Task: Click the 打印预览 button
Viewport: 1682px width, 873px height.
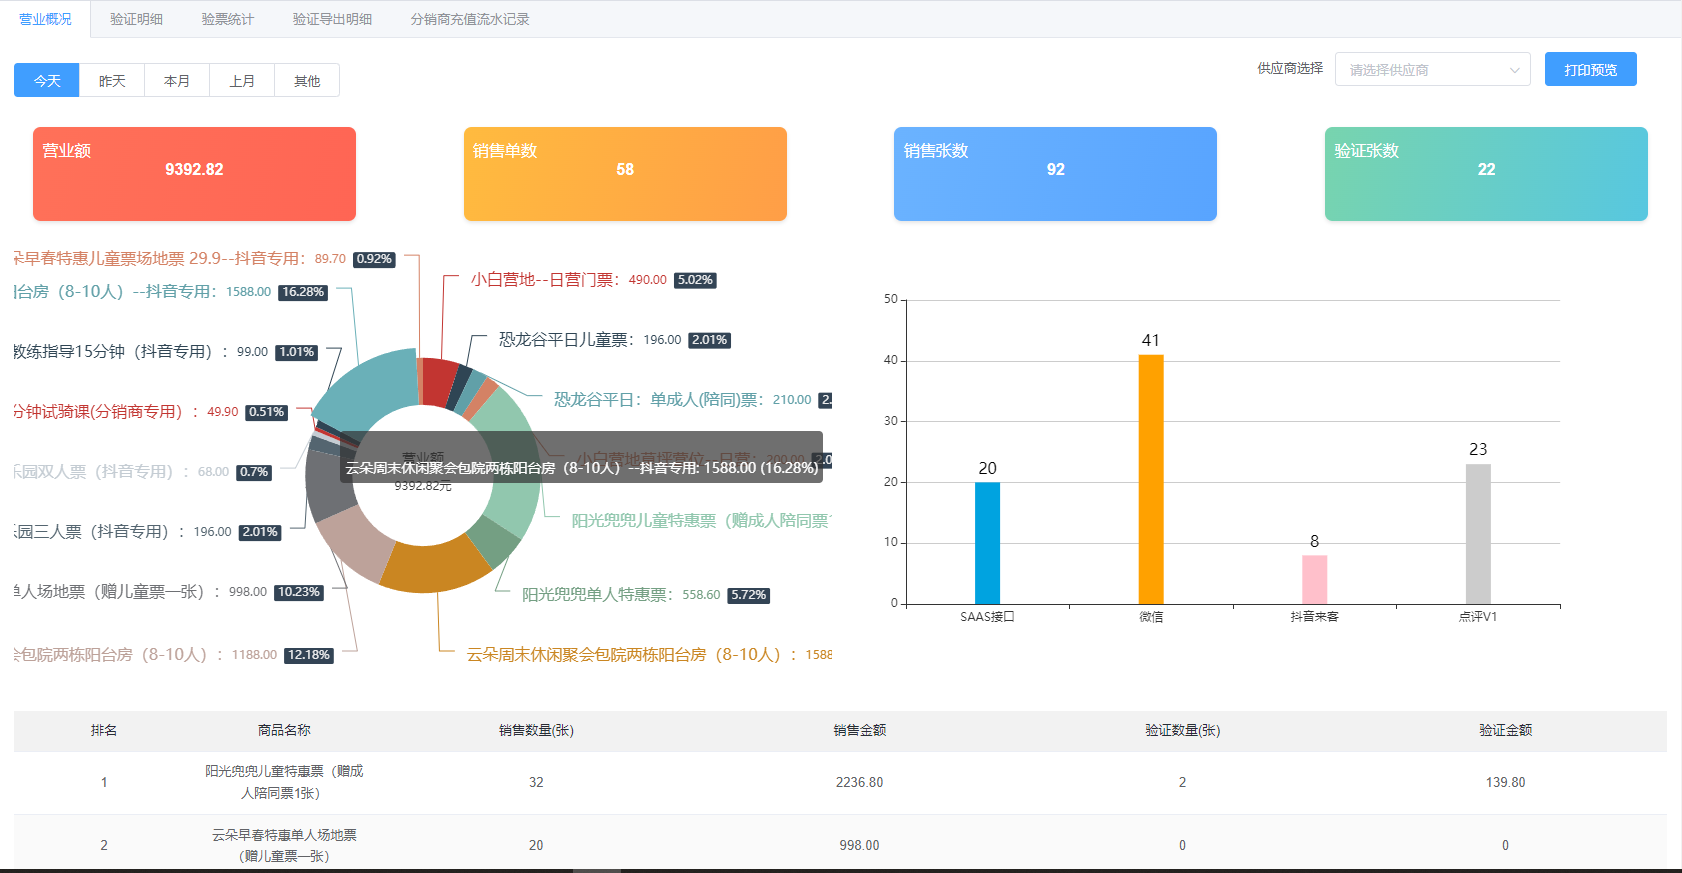Action: click(1590, 70)
